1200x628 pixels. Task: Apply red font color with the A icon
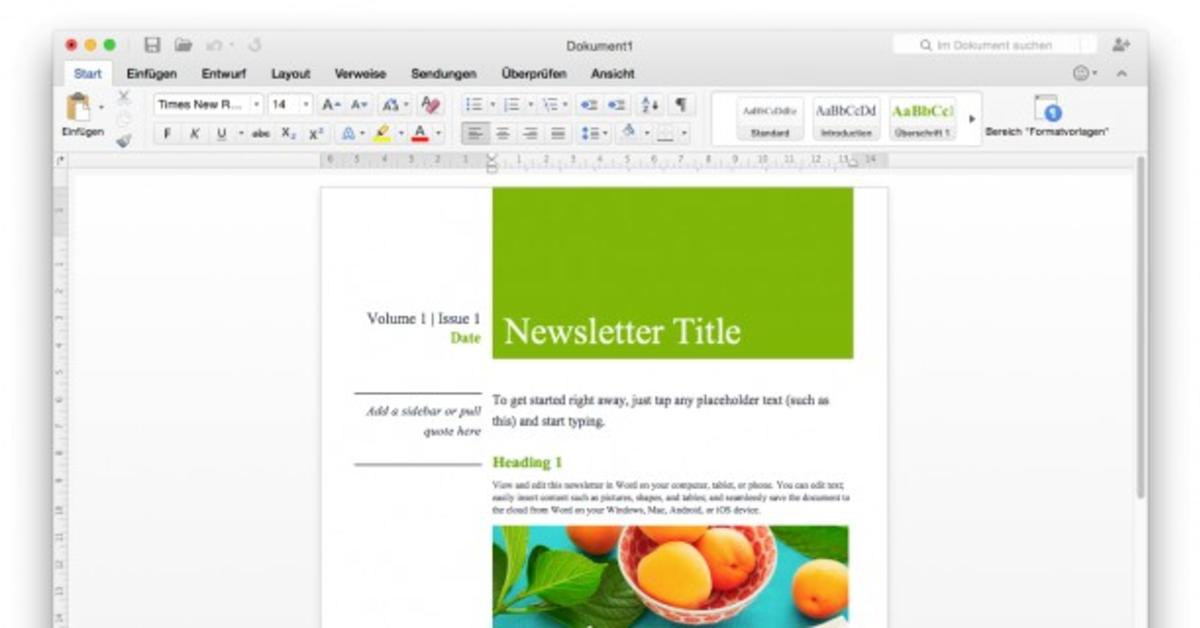tap(420, 133)
